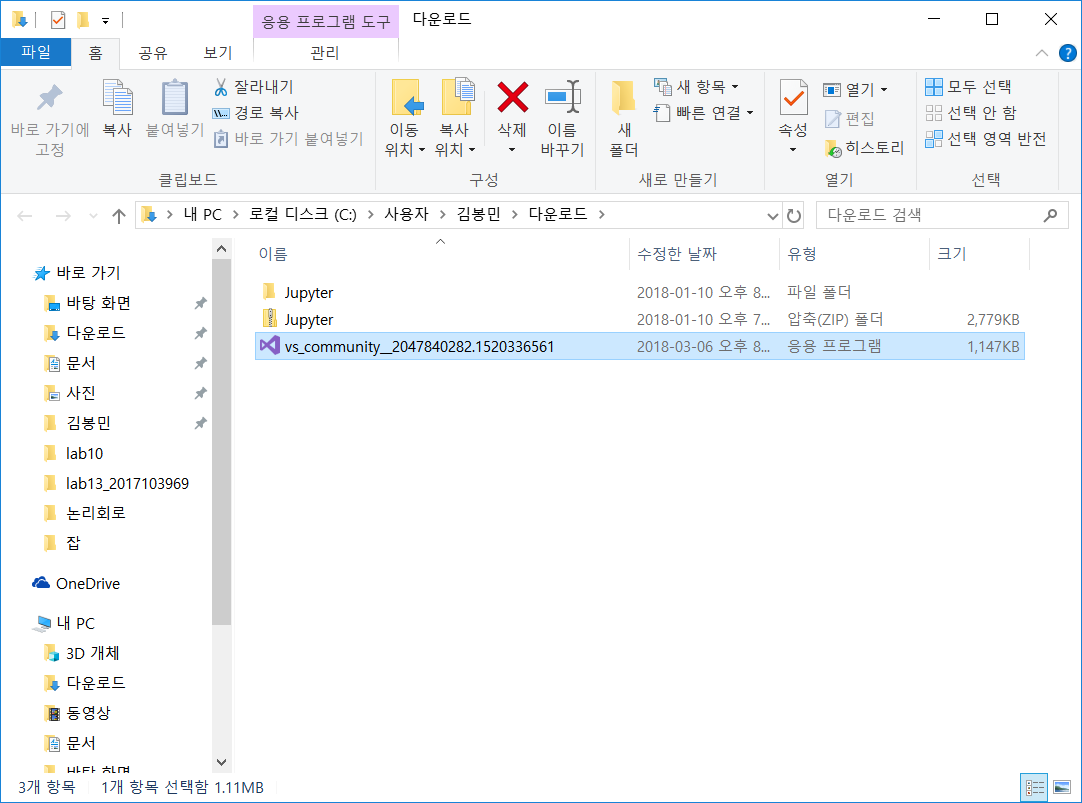This screenshot has width=1082, height=803.
Task: Create a new folder (새 폴더)
Action: 624,118
